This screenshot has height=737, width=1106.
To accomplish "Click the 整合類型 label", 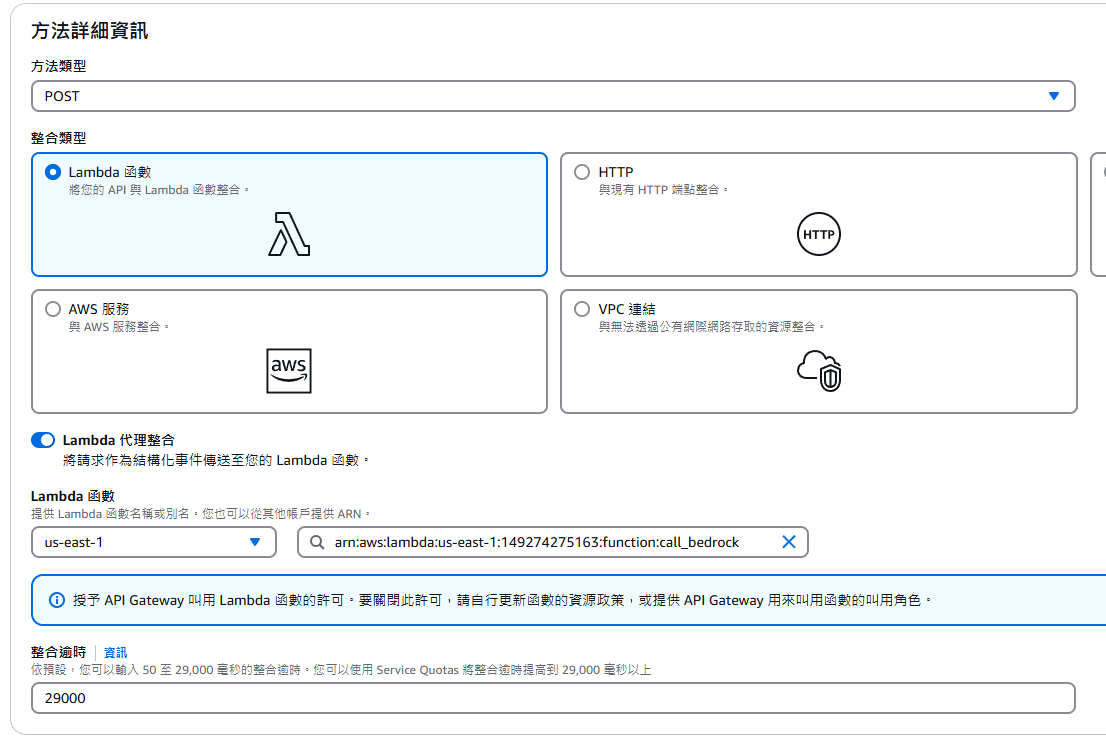I will (x=59, y=138).
